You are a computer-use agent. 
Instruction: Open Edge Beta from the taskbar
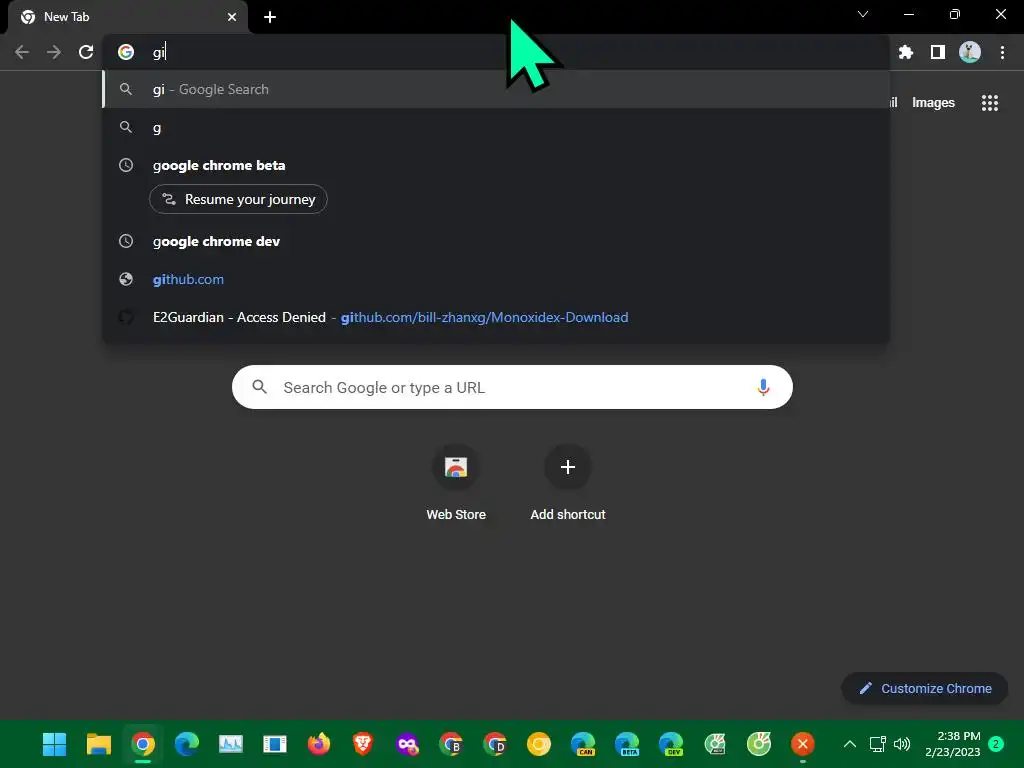(x=627, y=744)
